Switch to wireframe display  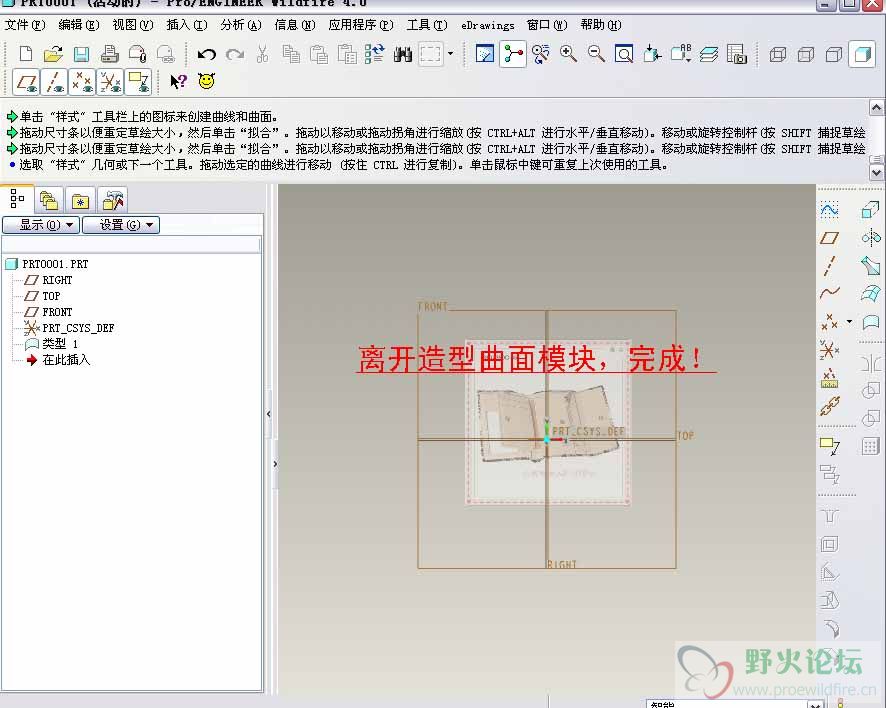pos(778,55)
